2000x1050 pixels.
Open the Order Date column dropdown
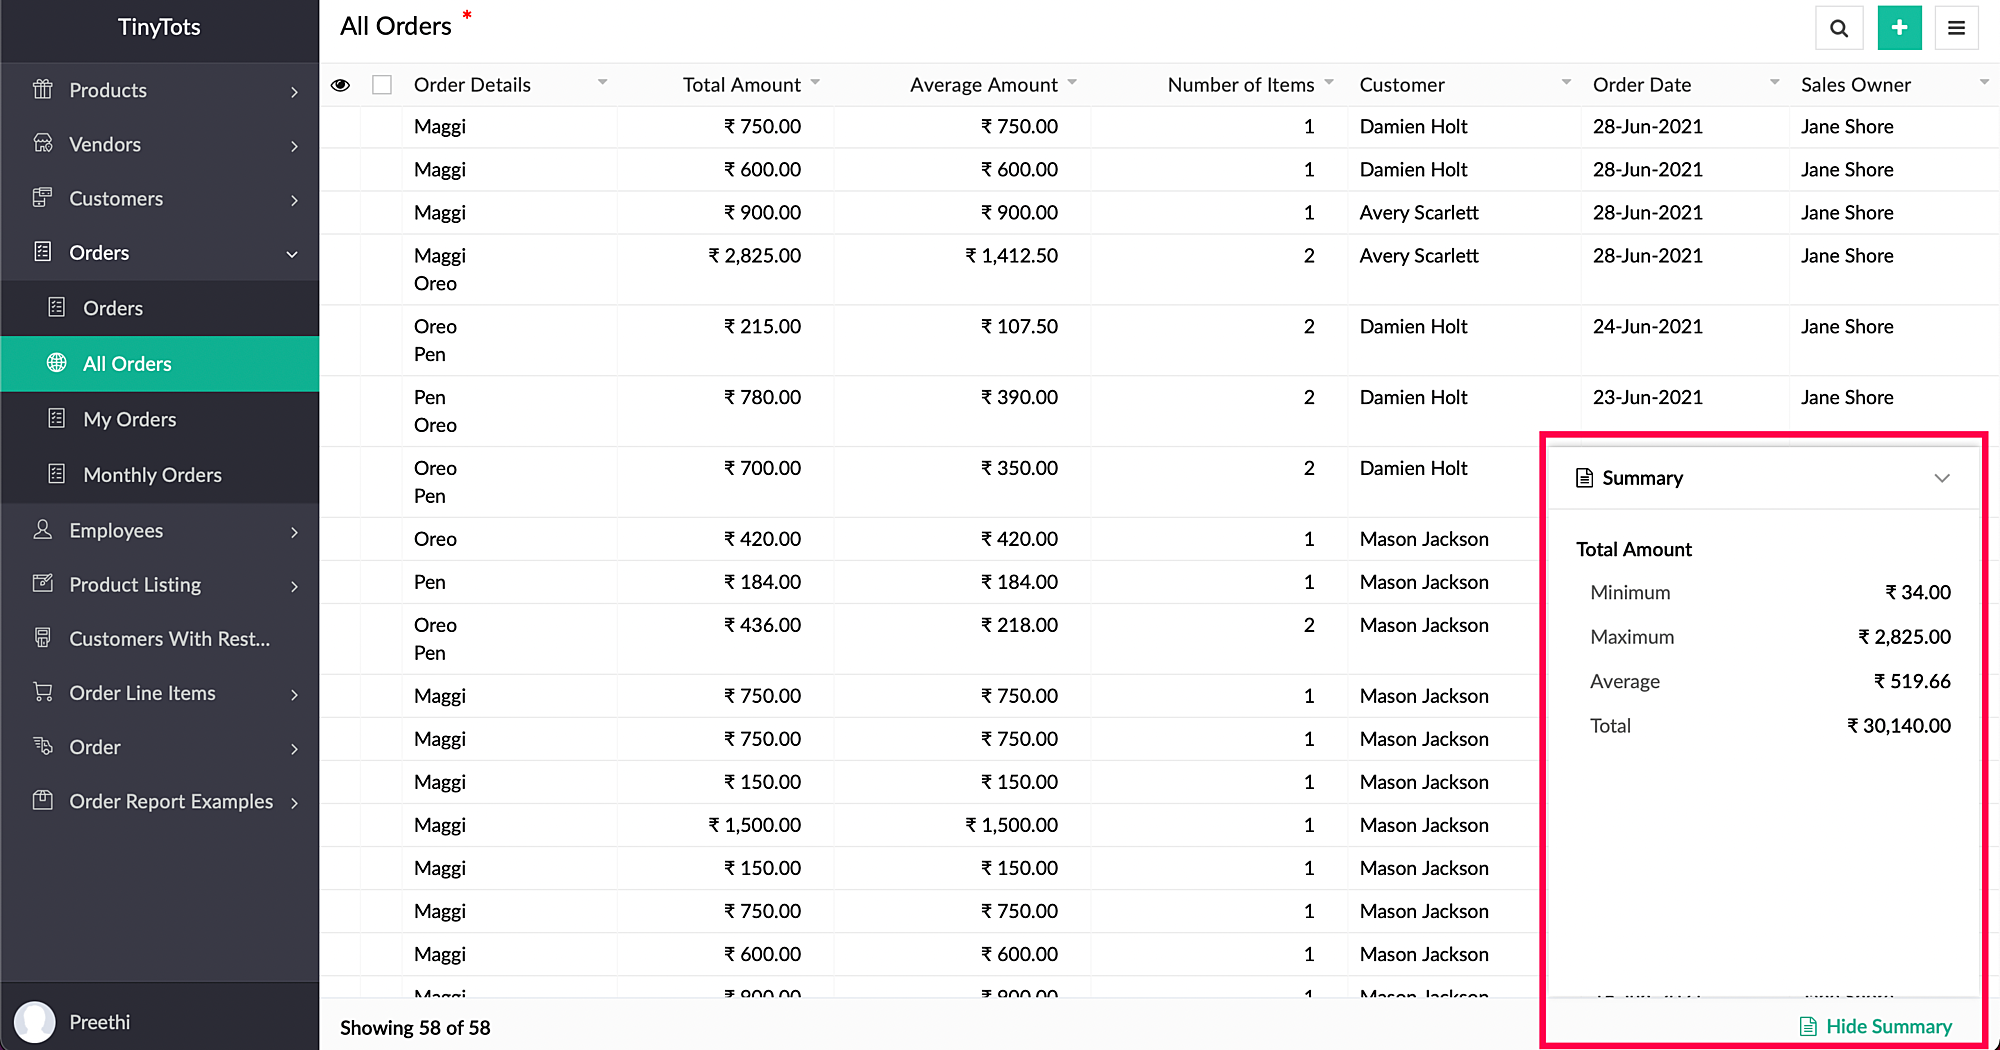click(x=1774, y=83)
